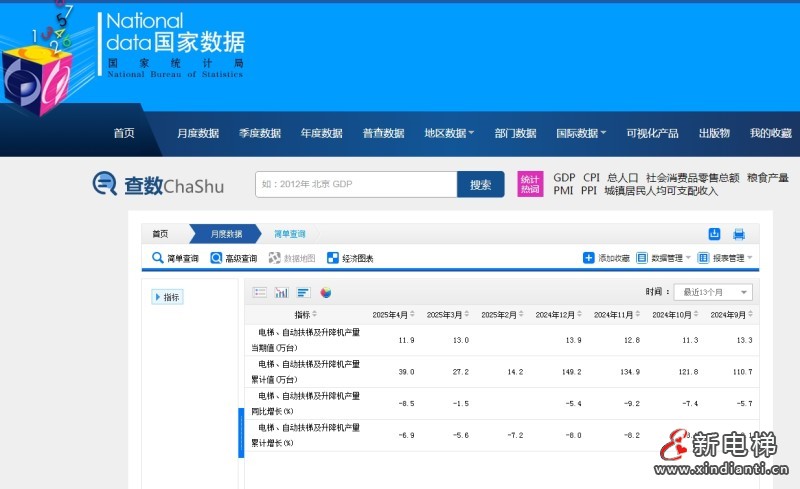Click the download icon above the toolbar

(715, 234)
